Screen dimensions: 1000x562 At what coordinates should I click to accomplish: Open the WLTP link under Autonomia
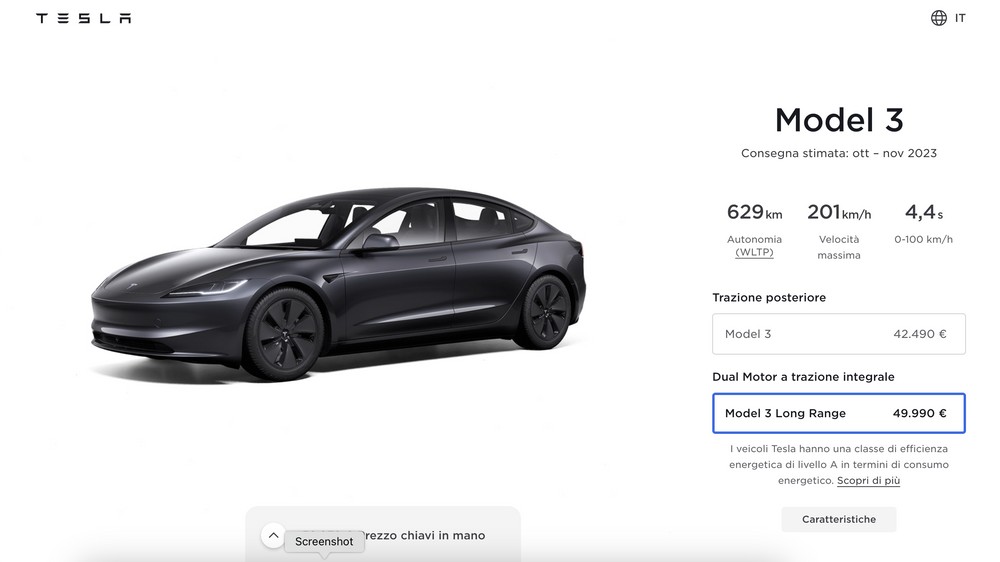pos(754,253)
